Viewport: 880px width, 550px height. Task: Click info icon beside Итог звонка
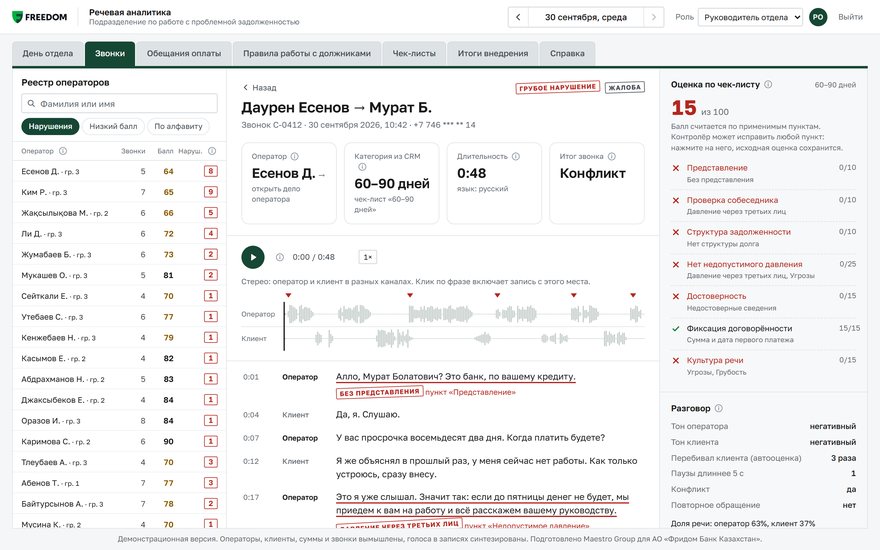(612, 157)
